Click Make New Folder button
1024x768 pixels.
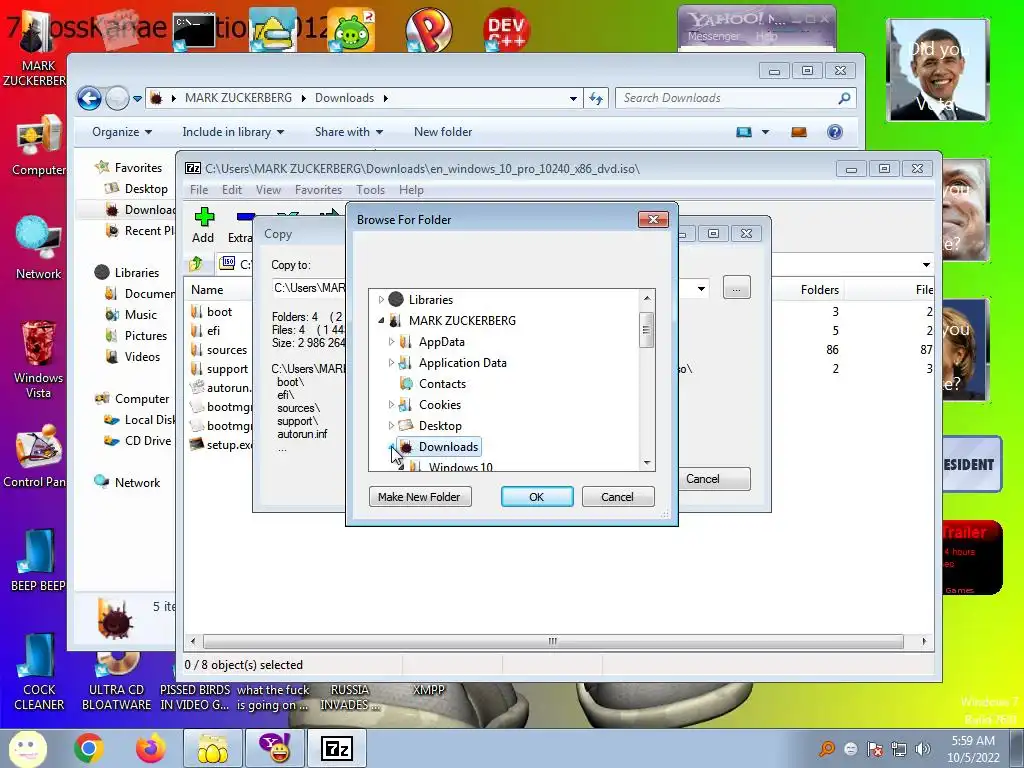(420, 497)
